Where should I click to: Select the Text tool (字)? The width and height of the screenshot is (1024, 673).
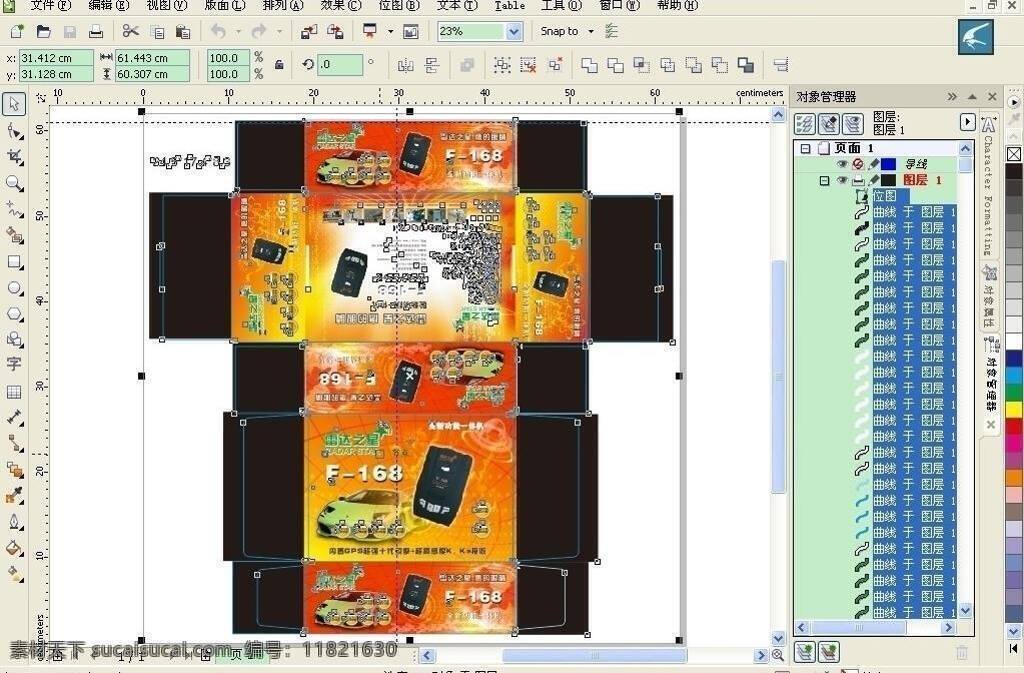pyautogui.click(x=14, y=364)
